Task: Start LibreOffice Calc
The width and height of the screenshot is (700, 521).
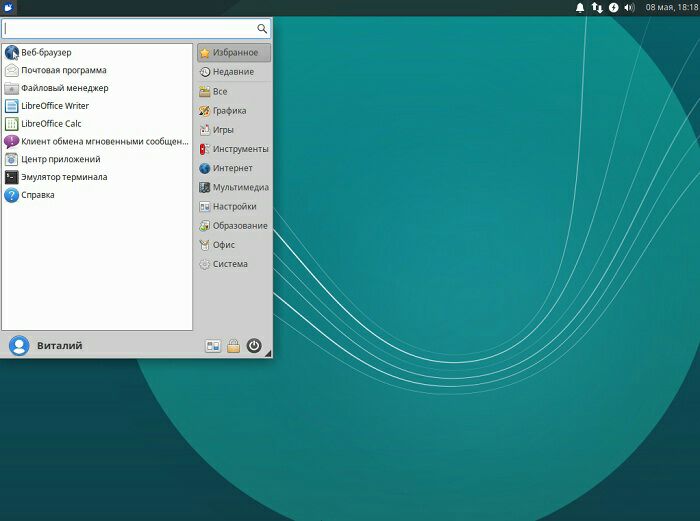Action: [x=97, y=124]
